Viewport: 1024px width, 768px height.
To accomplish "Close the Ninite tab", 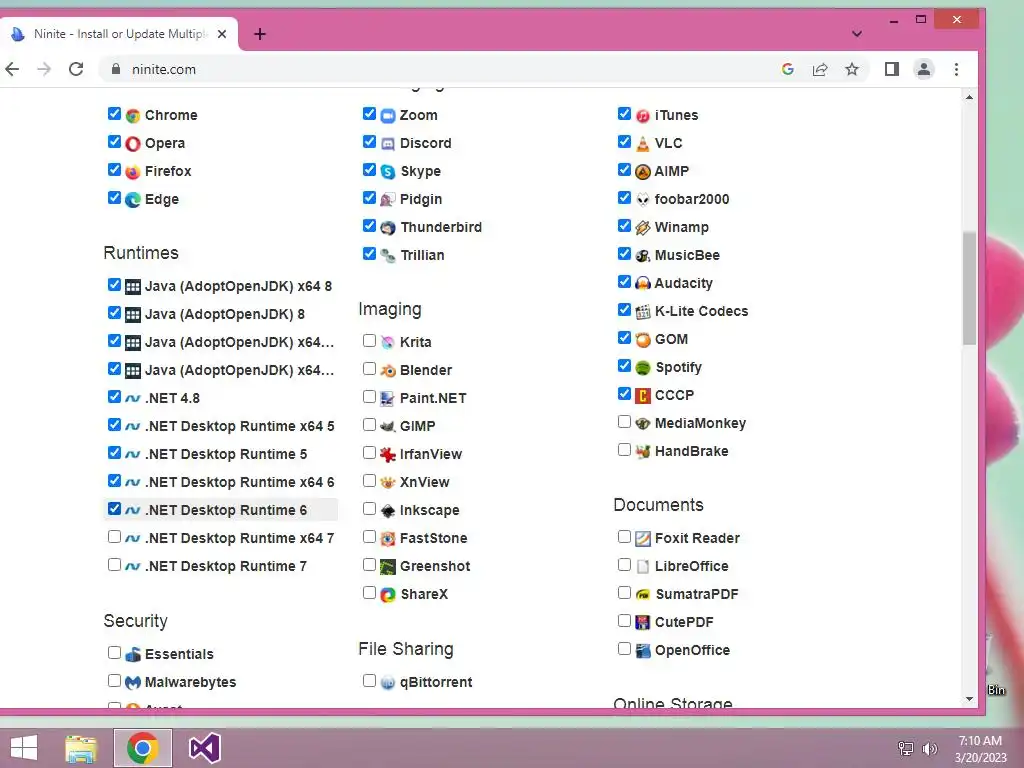I will (222, 34).
